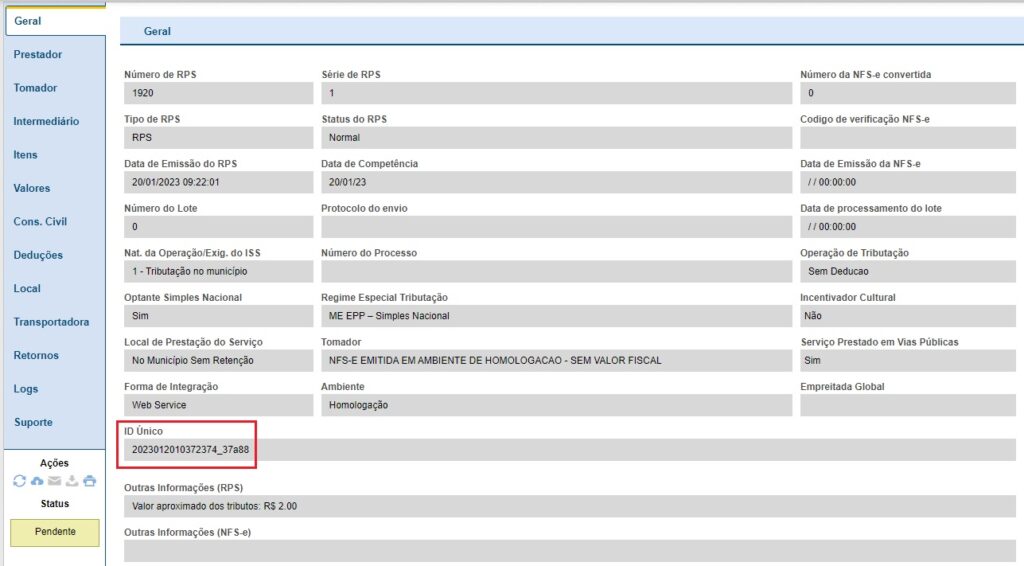This screenshot has height=566, width=1024.
Task: Open the Cons. Civil tab
Action: 40,221
